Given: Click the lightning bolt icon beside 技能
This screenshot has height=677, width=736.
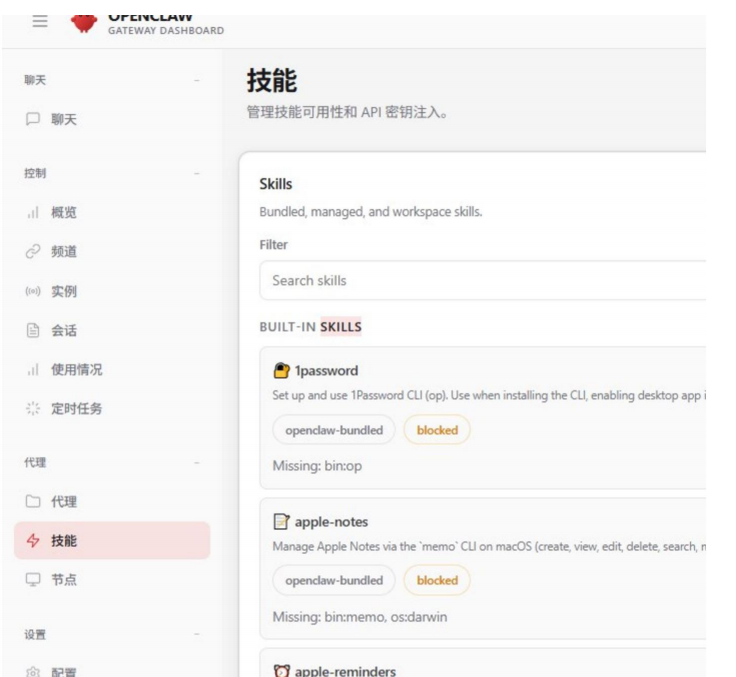Looking at the screenshot, I should click(33, 541).
